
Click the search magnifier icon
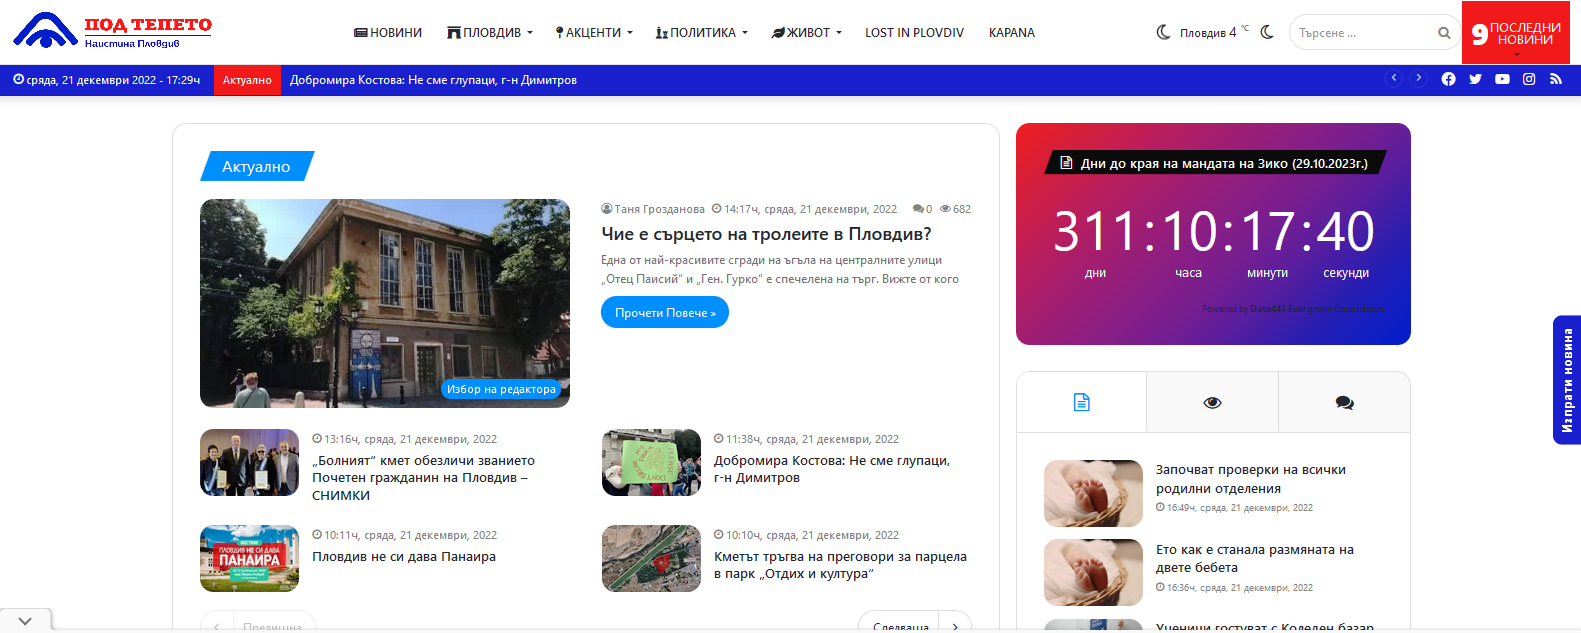[1444, 33]
